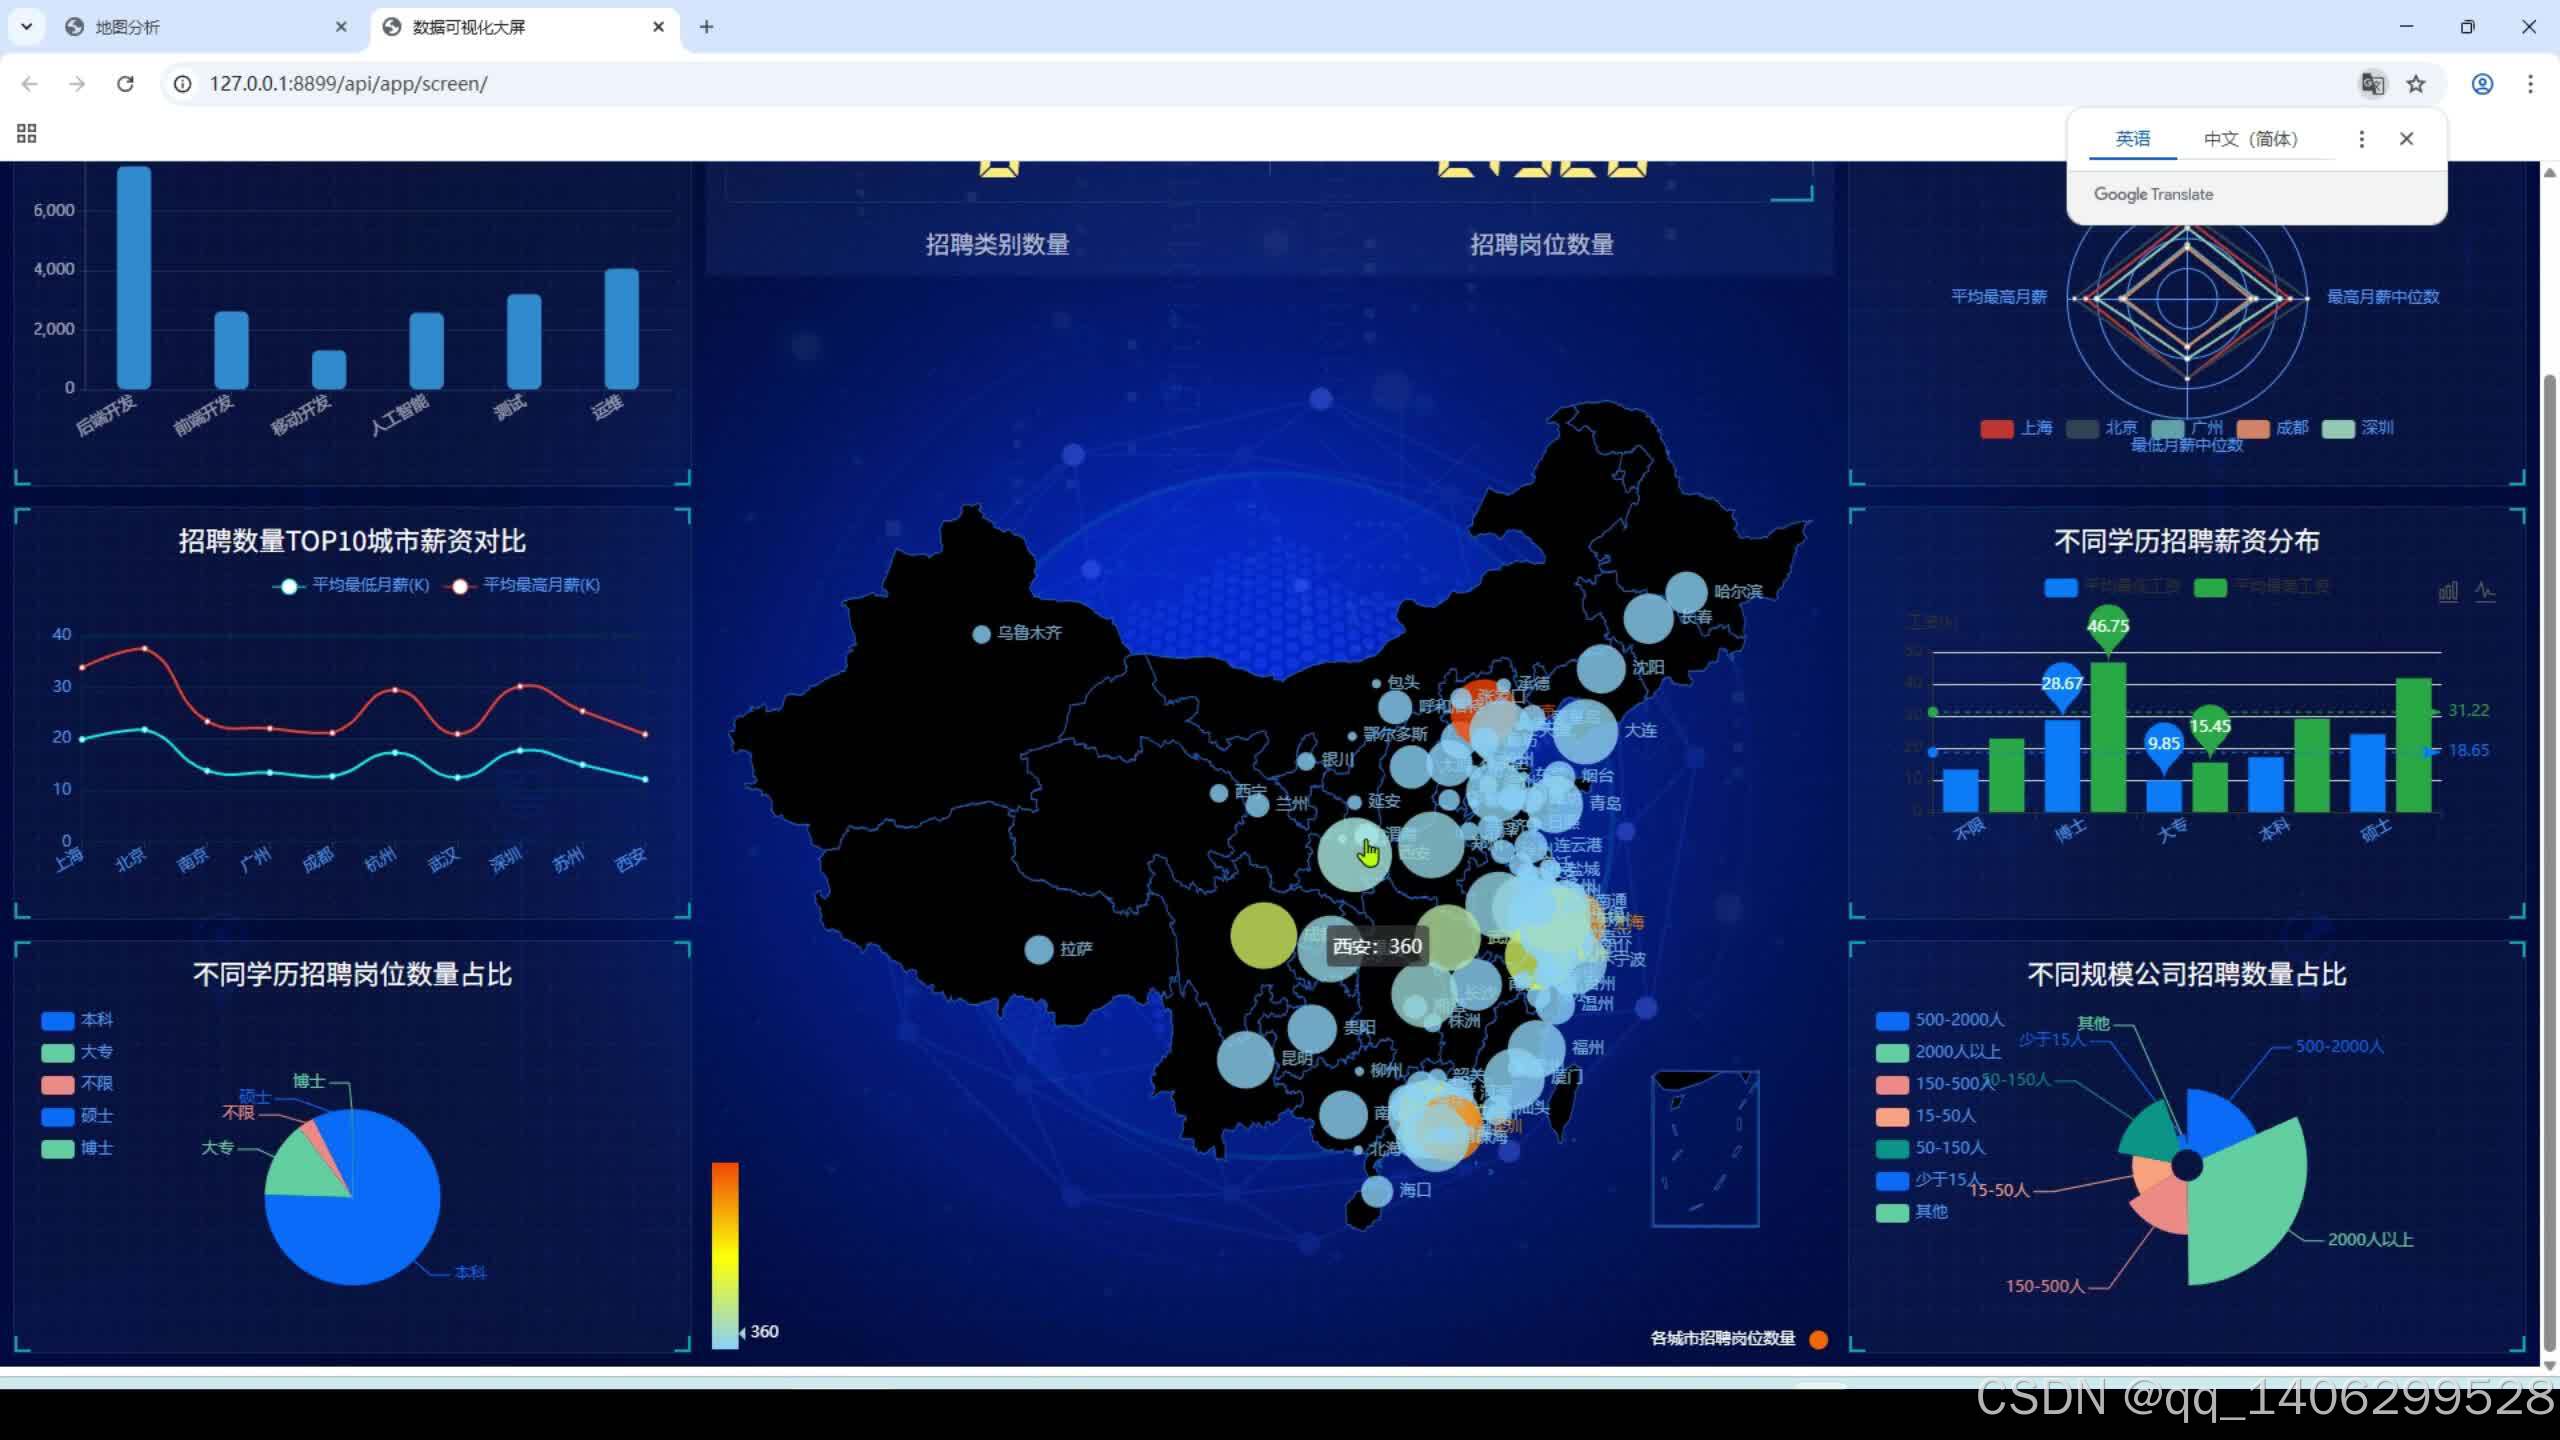Toggle 上海 in radar chart legend
The height and width of the screenshot is (1440, 2560).
coord(2016,428)
